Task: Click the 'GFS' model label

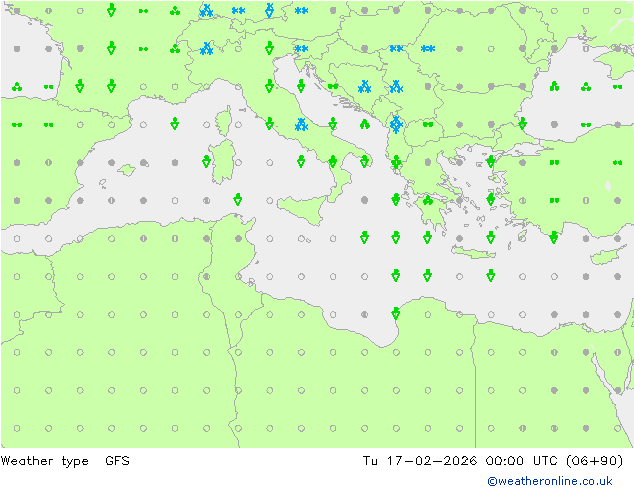Action: coord(117,460)
